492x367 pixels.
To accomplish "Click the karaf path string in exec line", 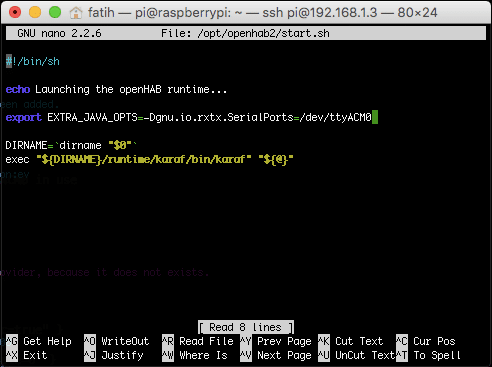I will click(x=143, y=159).
